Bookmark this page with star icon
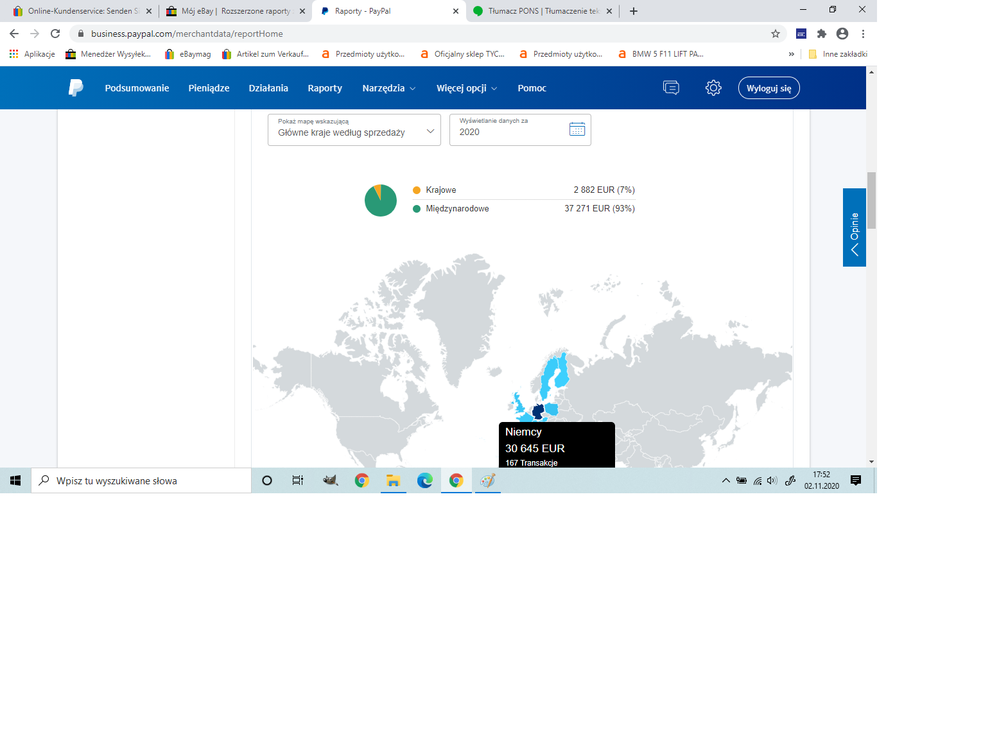Viewport: 999px width, 740px height. (x=776, y=33)
